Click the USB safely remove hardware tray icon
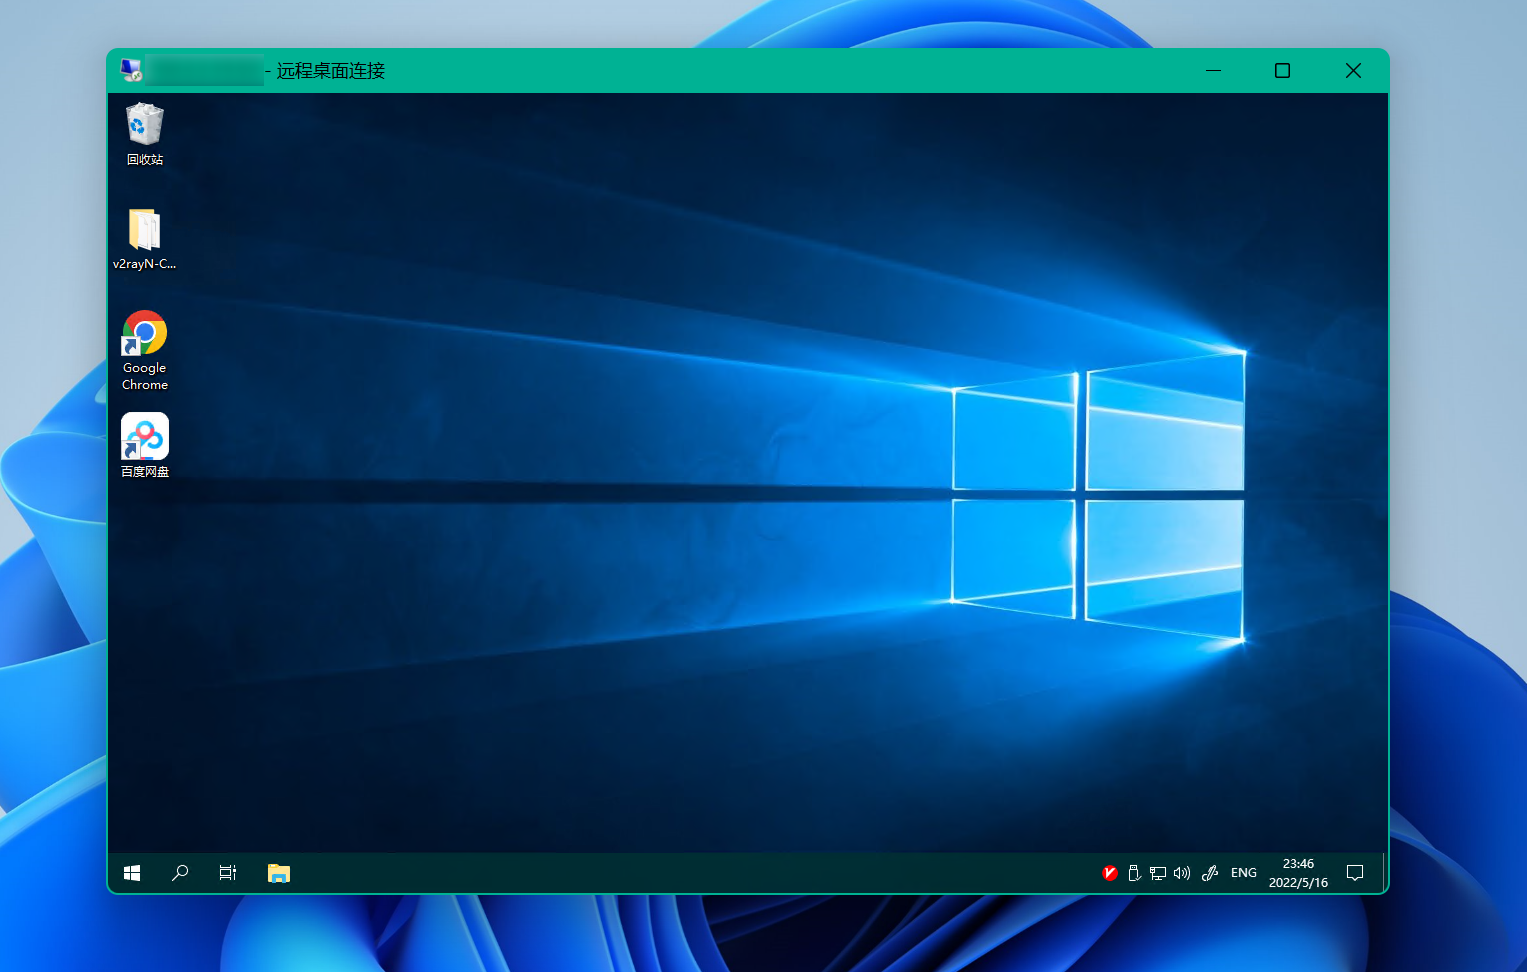The height and width of the screenshot is (972, 1527). click(x=1134, y=873)
